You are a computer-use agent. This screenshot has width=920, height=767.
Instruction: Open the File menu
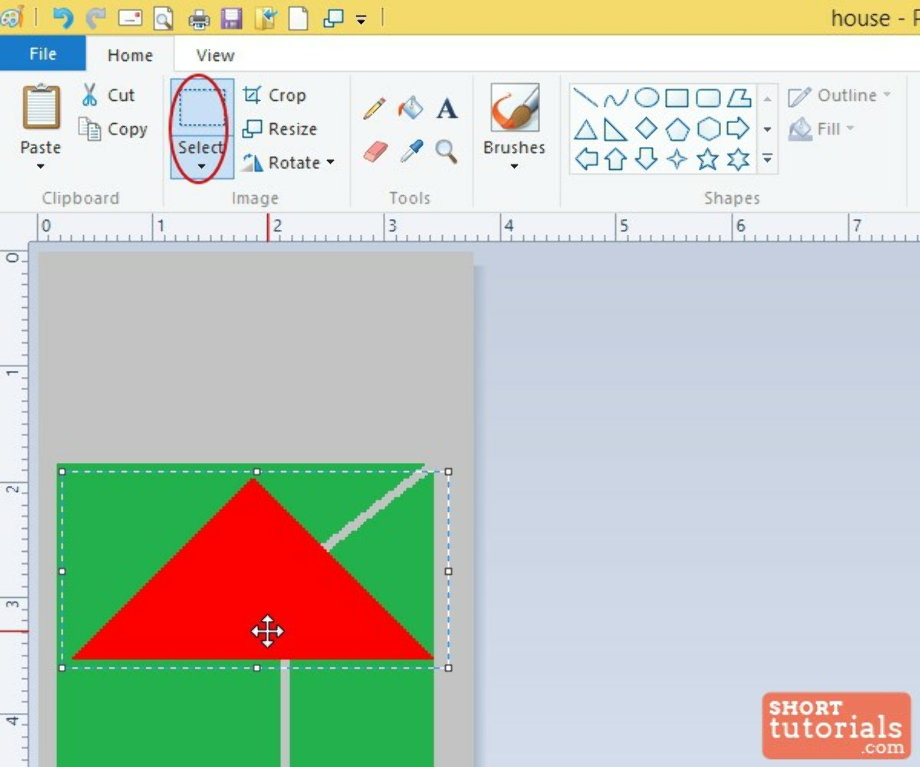tap(43, 54)
